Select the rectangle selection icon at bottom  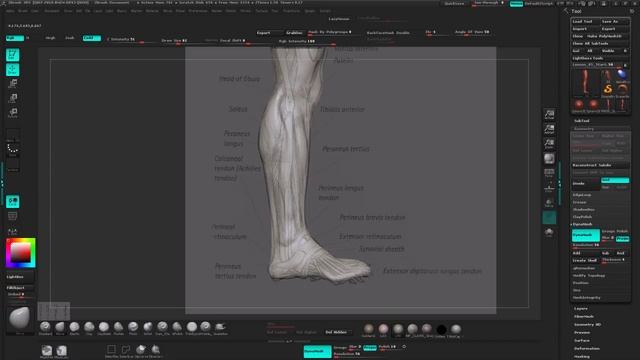coord(111,350)
